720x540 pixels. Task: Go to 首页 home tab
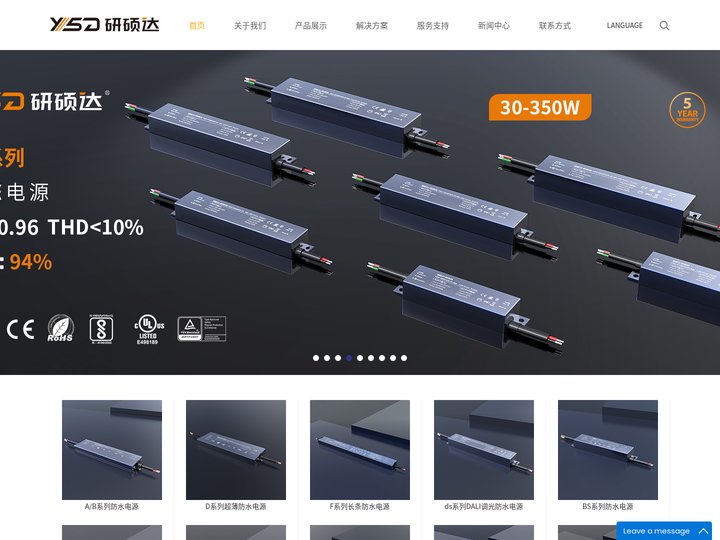197,26
